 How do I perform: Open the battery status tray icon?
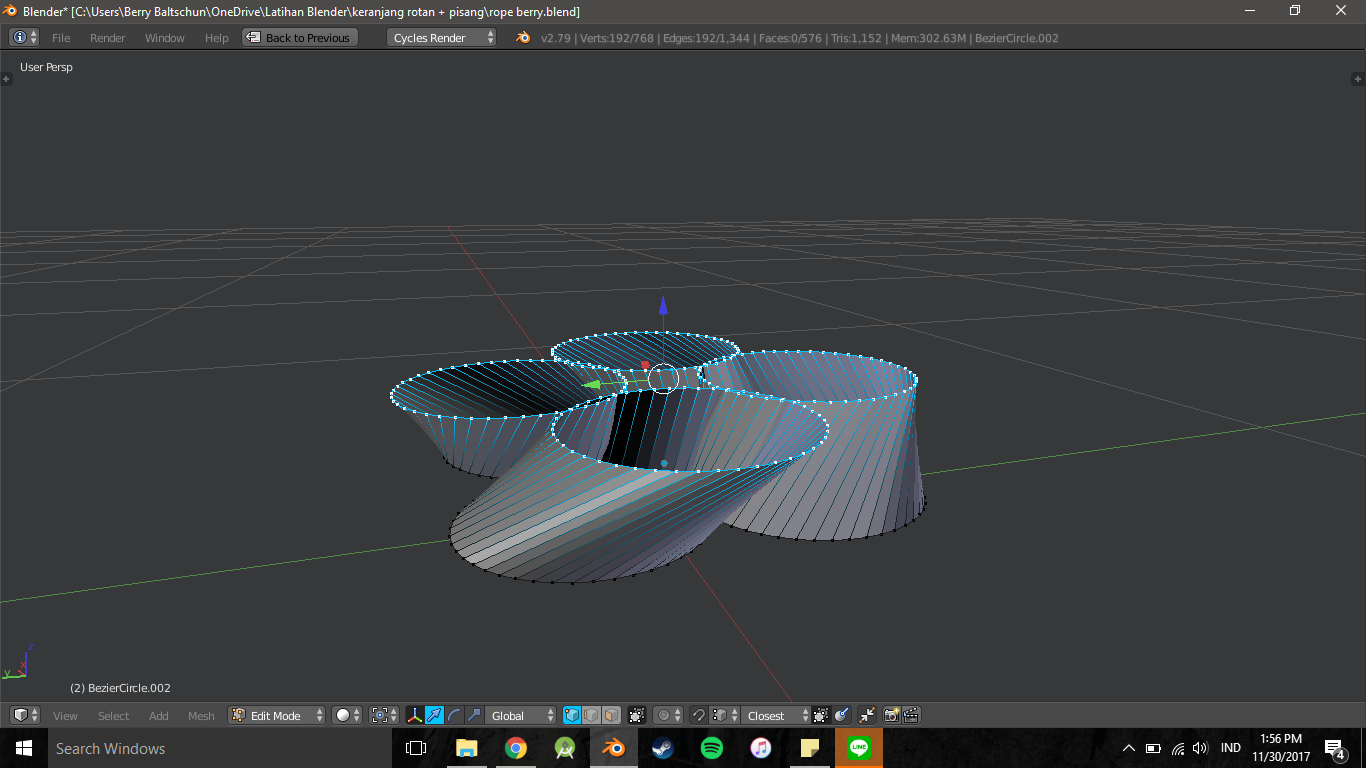1153,748
